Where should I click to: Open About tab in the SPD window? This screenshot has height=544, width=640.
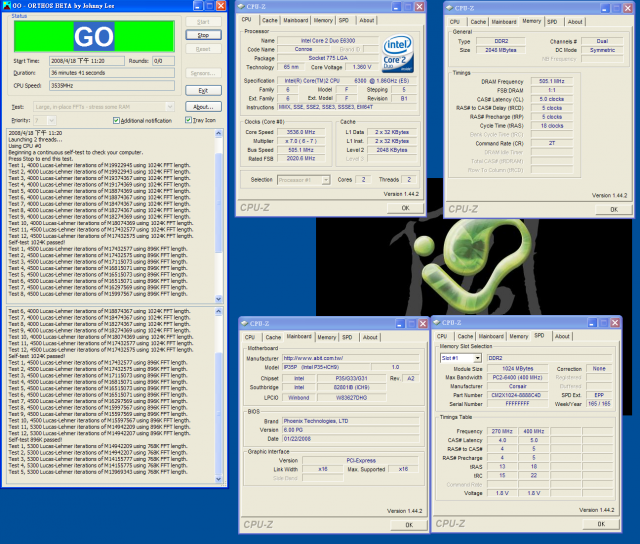click(562, 337)
